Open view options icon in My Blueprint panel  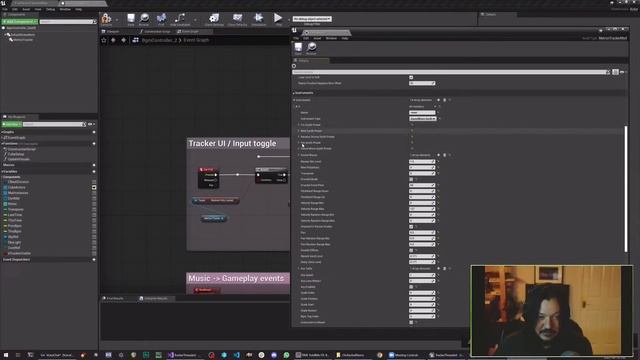pyautogui.click(x=91, y=124)
